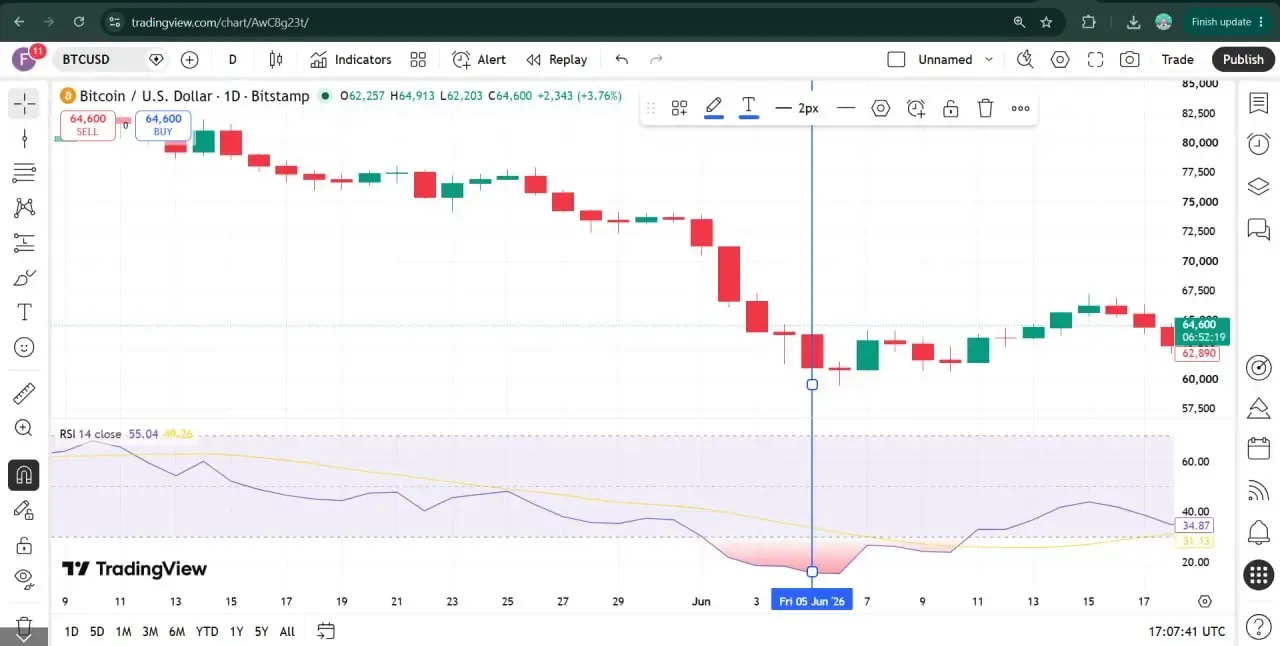Select the 1M date range

click(123, 631)
